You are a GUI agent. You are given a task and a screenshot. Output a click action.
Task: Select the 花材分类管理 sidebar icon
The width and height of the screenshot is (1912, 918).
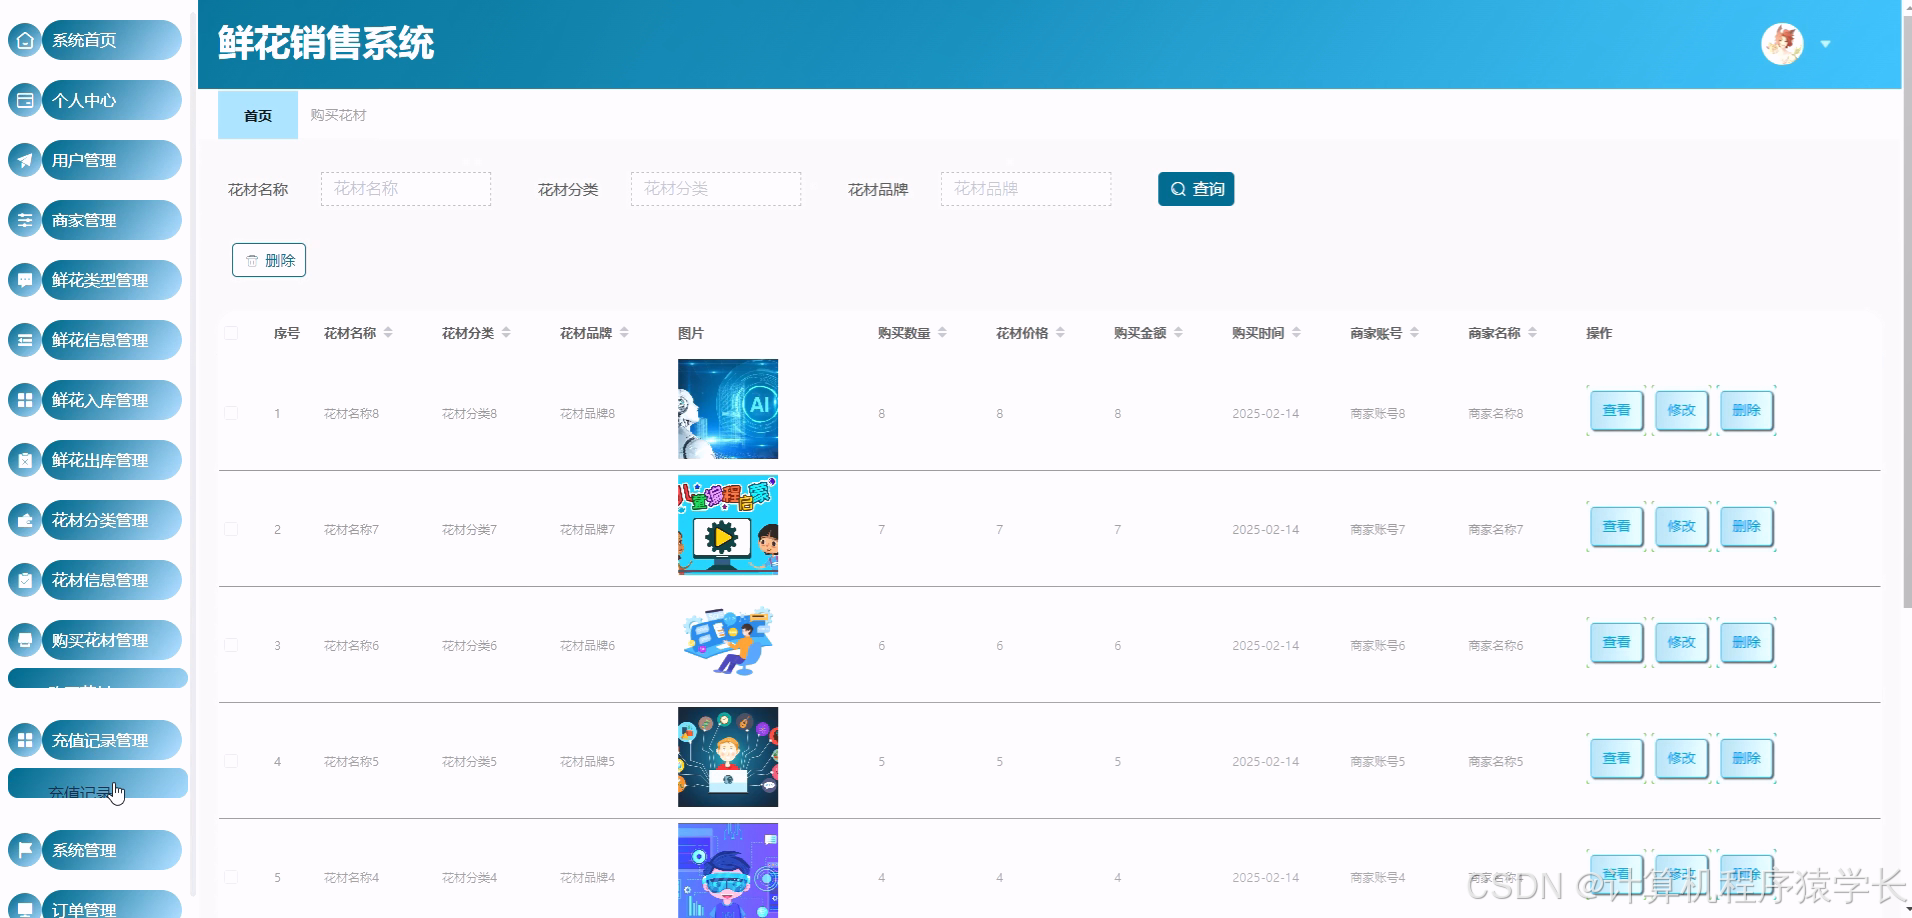pyautogui.click(x=24, y=520)
